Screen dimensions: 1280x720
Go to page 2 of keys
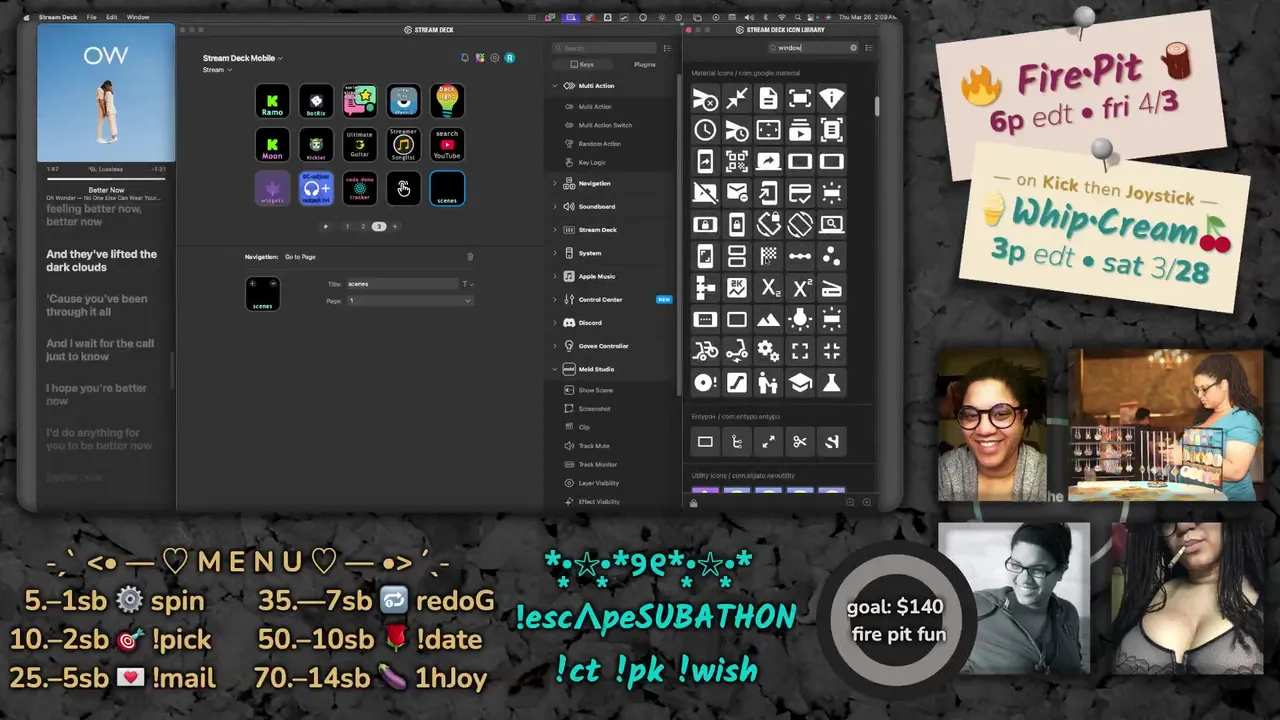[x=363, y=227]
